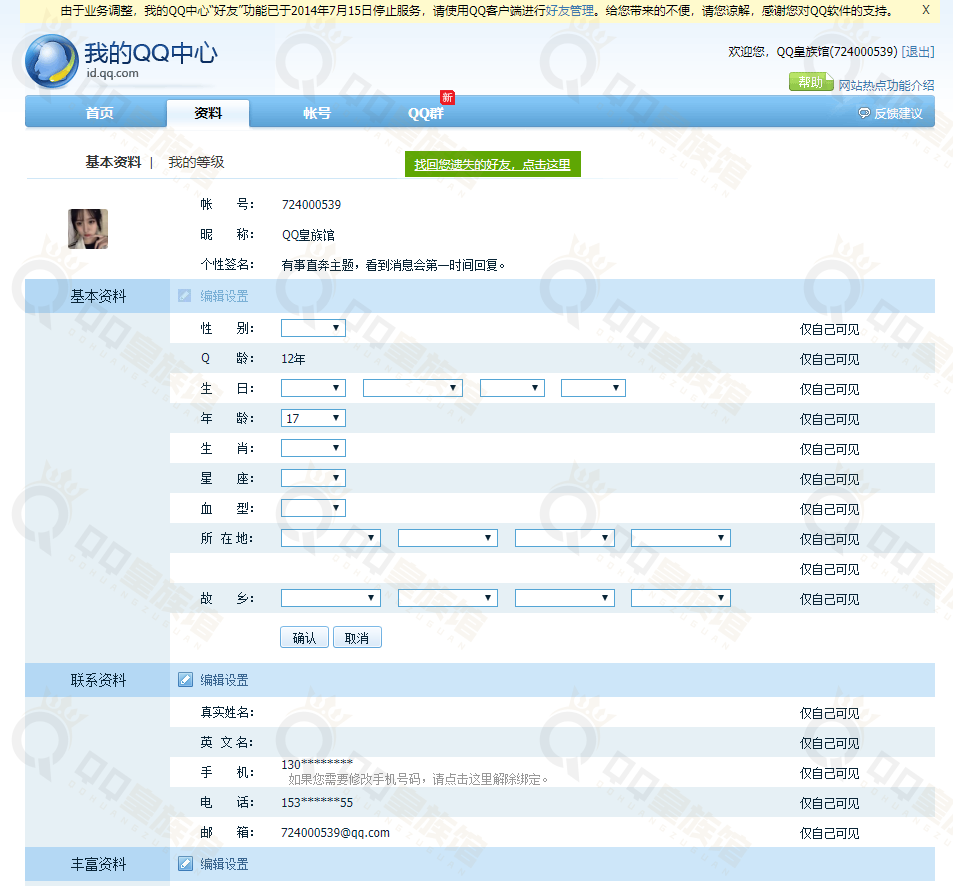953x886 pixels.
Task: Open the age dropdown showing 17
Action: click(312, 418)
